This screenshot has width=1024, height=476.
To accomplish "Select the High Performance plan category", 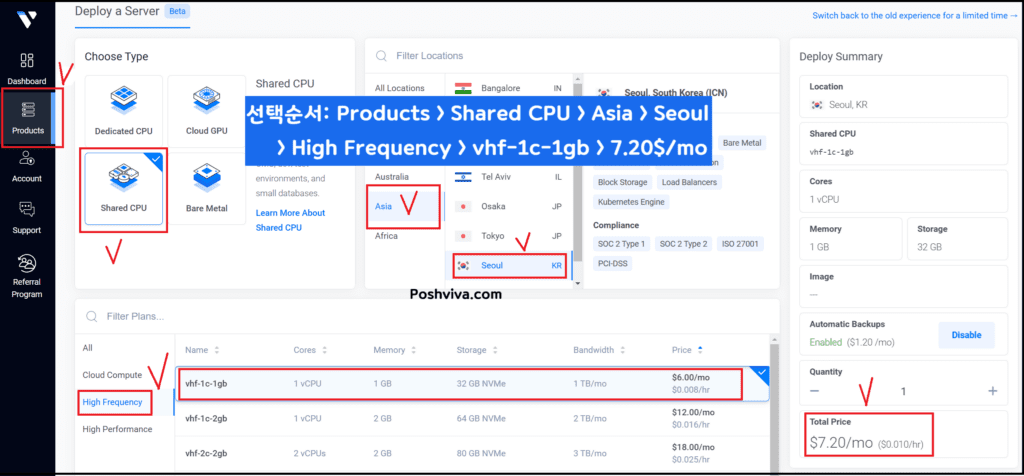I will click(118, 429).
